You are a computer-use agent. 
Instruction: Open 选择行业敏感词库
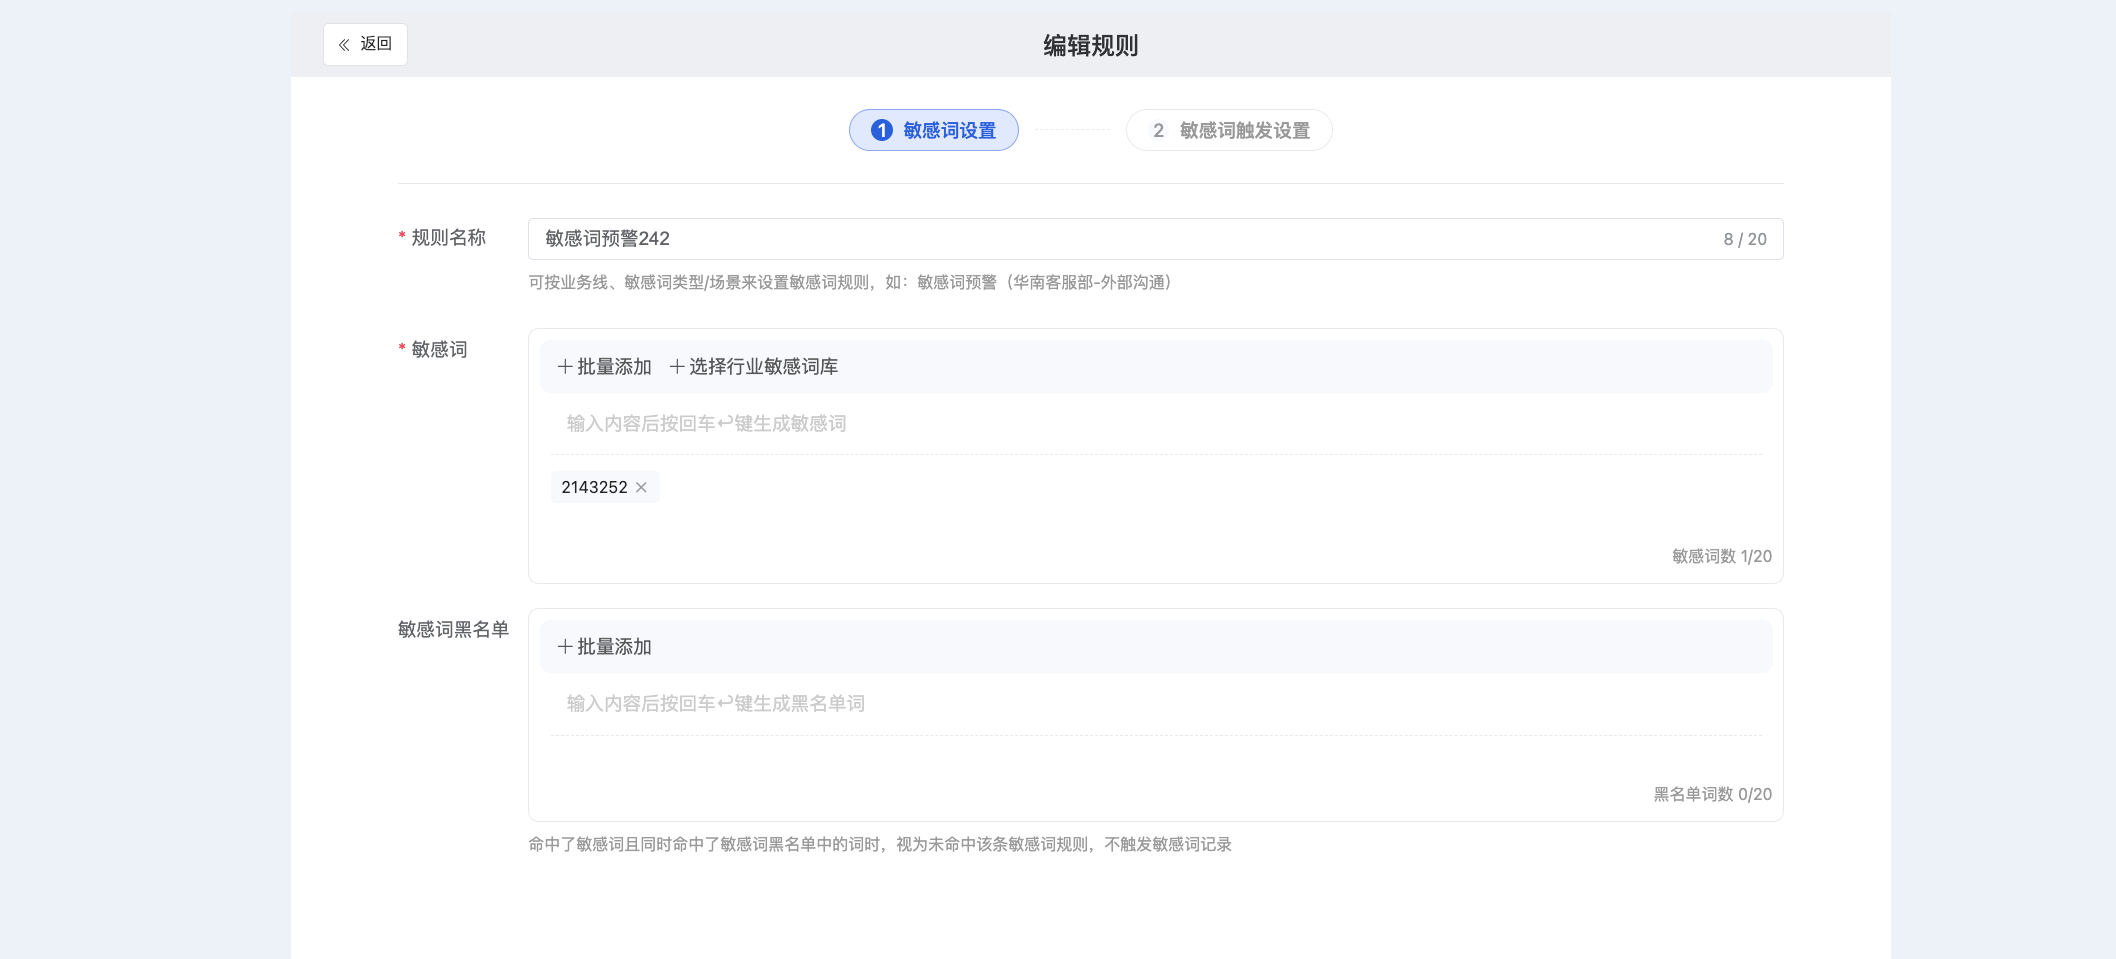tap(754, 367)
